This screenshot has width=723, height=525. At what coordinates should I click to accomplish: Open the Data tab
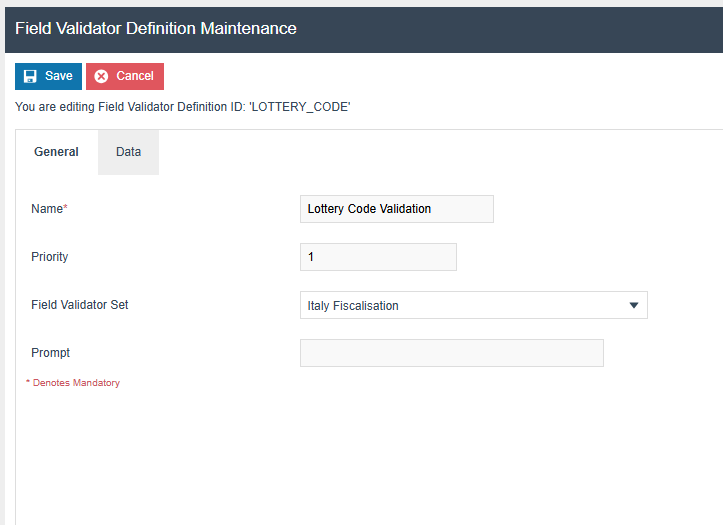pyautogui.click(x=128, y=152)
